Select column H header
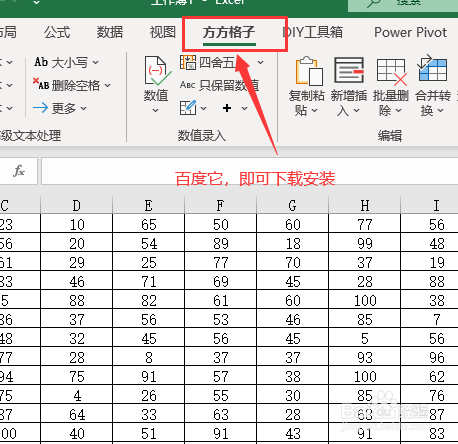This screenshot has height=444, width=458. 365,205
